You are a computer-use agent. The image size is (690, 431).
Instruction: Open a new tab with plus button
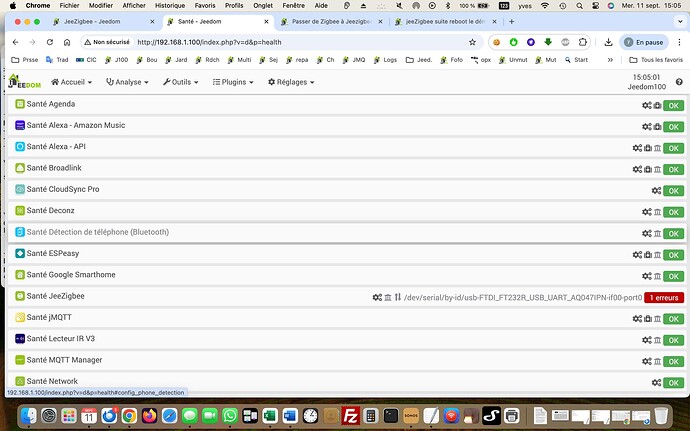click(511, 22)
